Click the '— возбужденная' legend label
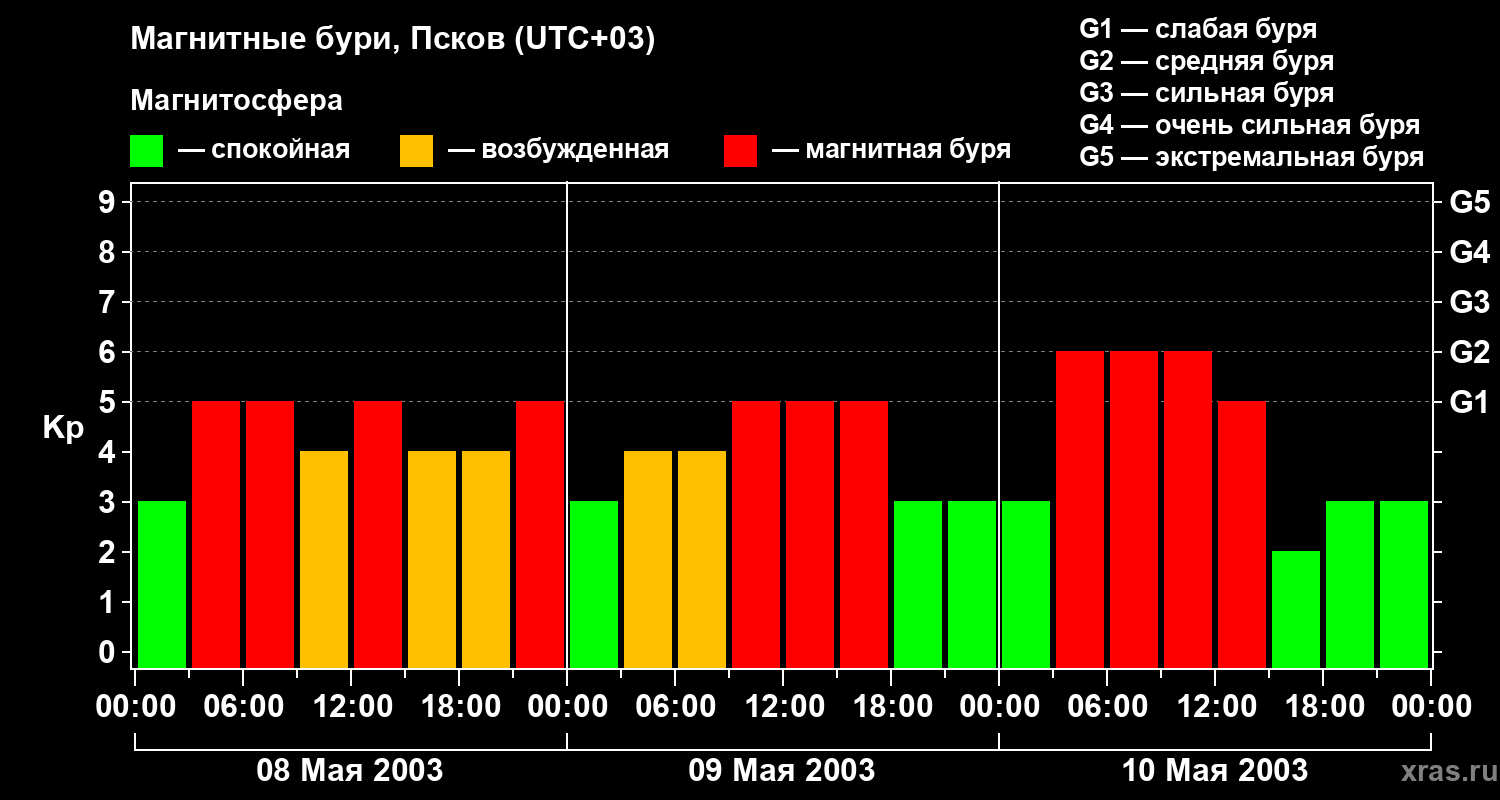 (558, 151)
